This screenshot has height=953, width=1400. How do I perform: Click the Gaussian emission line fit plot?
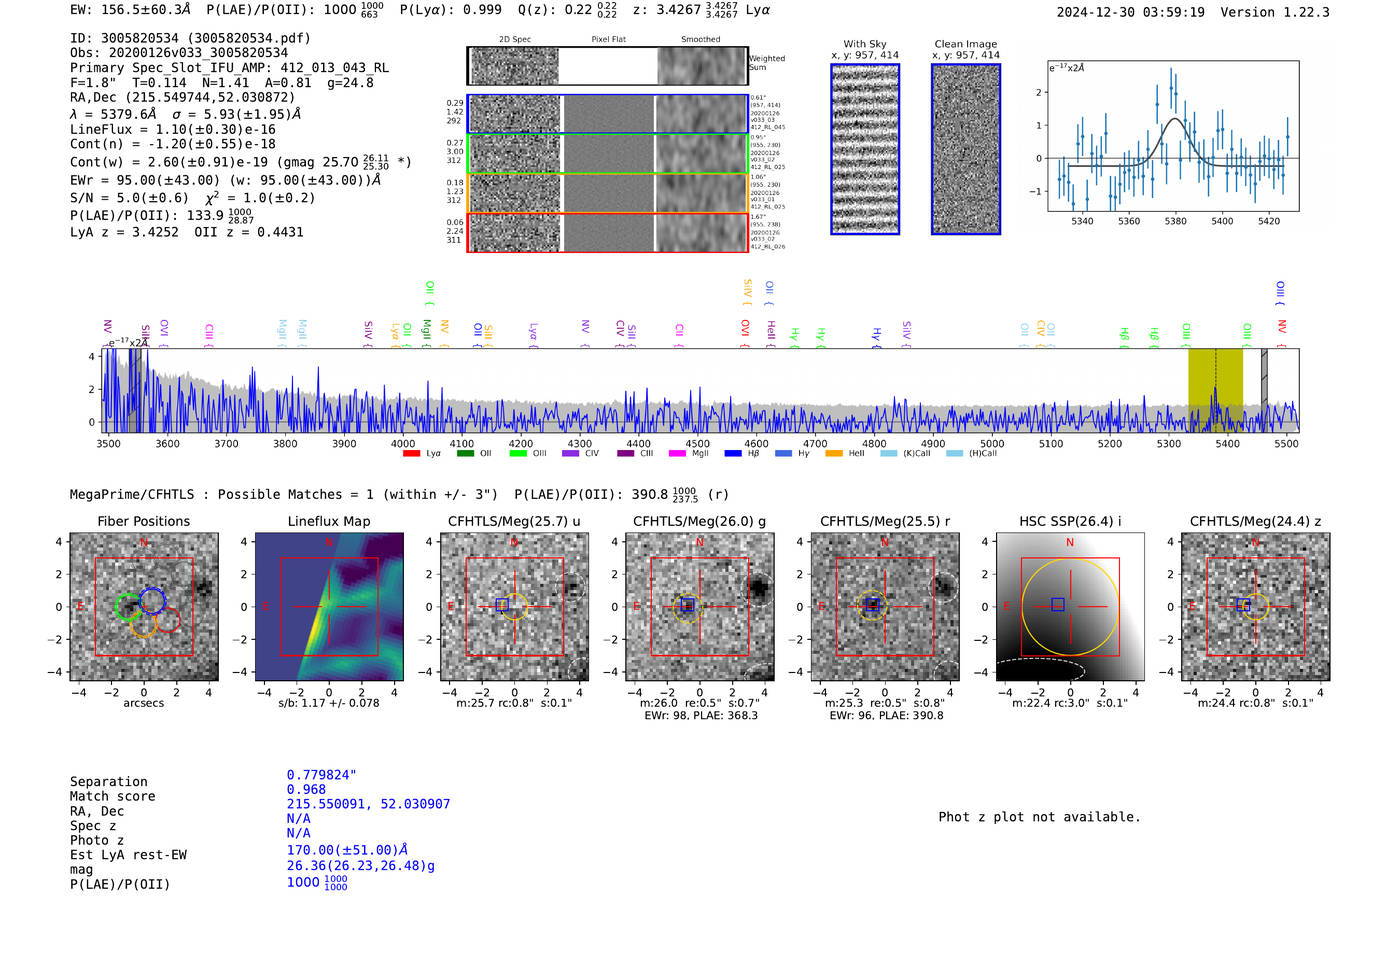point(1173,136)
